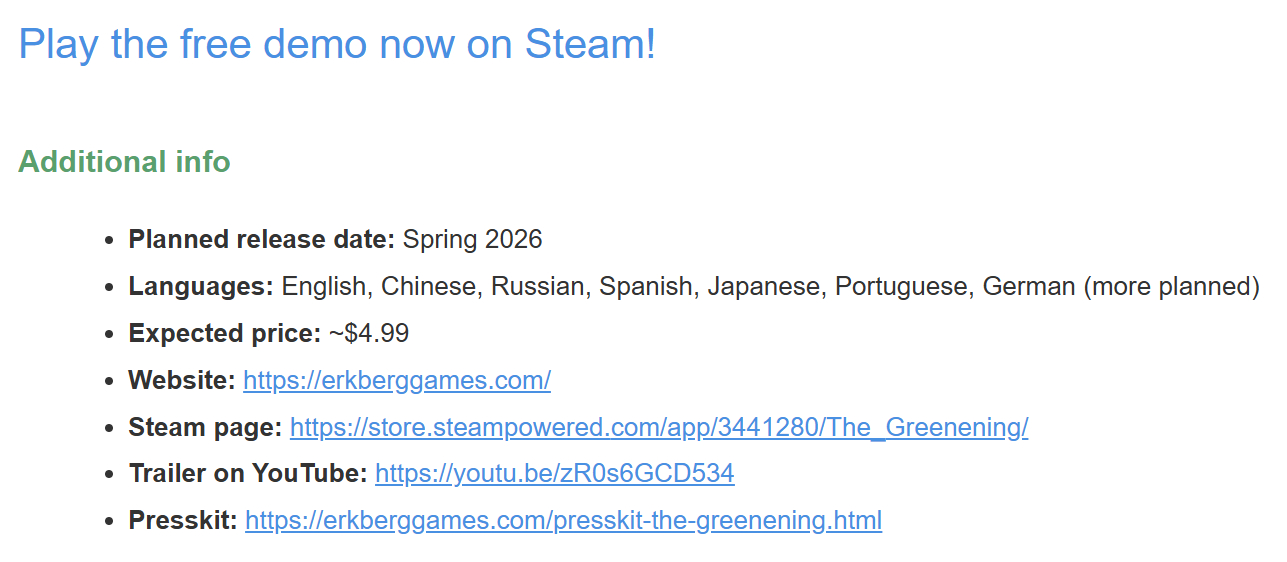This screenshot has height=562, width=1287.
Task: Open the youtu.be trailer link
Action: tap(554, 474)
